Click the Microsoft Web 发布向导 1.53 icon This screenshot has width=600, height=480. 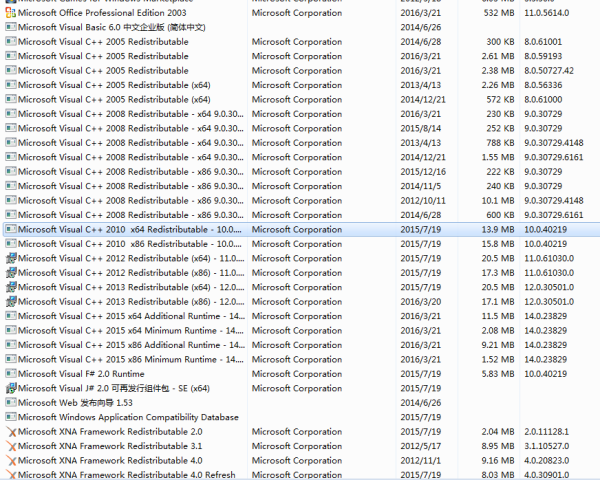11,403
